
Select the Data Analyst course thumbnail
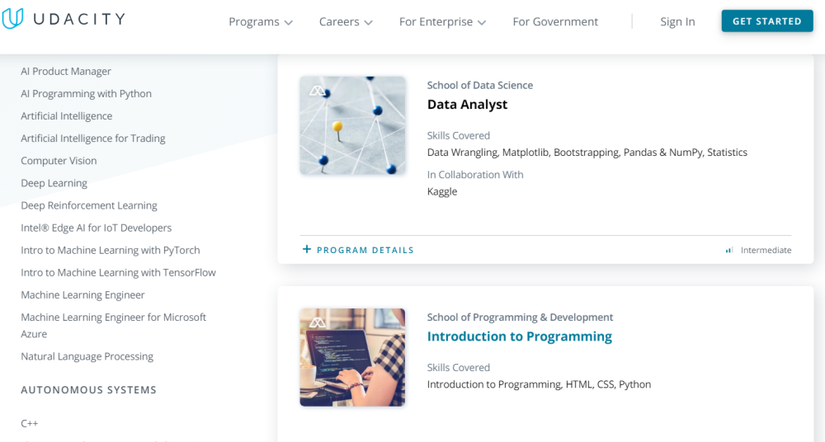tap(353, 125)
